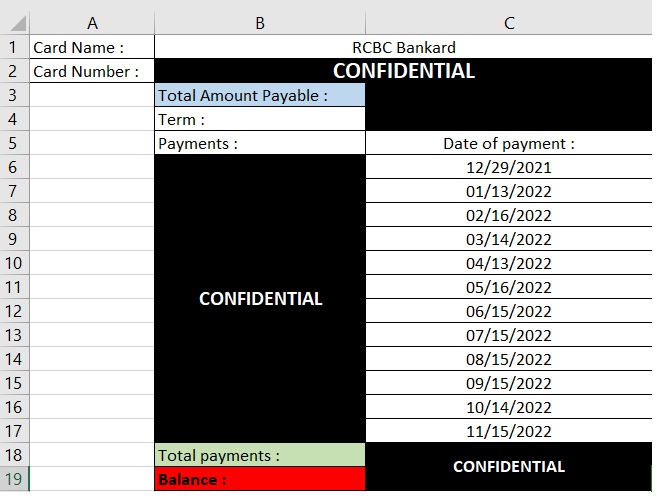
Task: Click the Card Number label cell
Action: point(92,71)
